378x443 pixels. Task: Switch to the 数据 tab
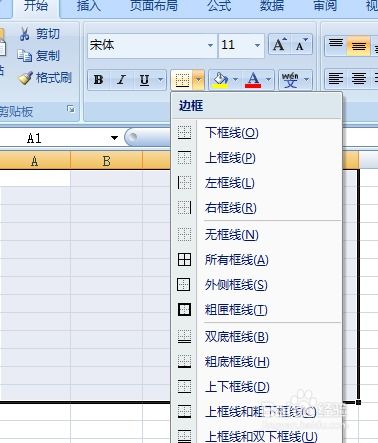coord(272,6)
